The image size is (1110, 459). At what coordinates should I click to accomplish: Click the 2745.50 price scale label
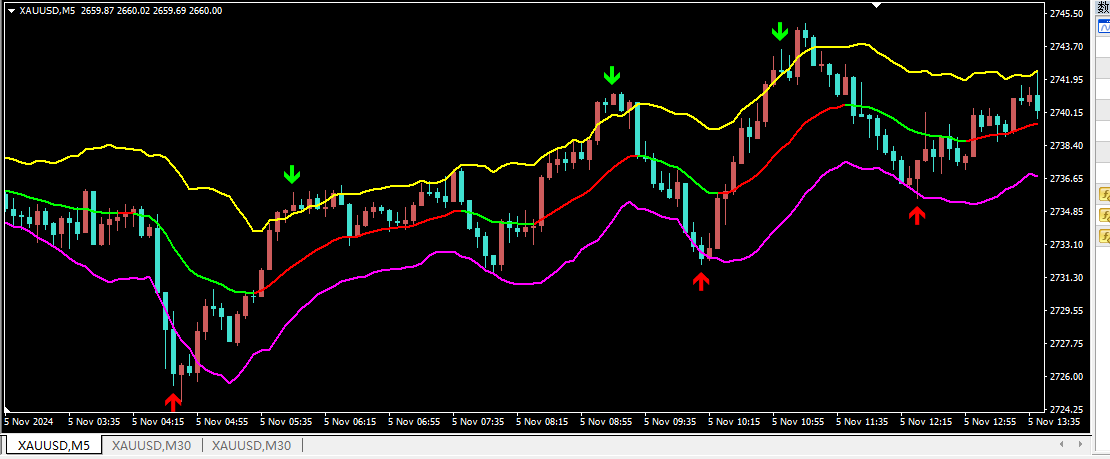pos(1068,13)
